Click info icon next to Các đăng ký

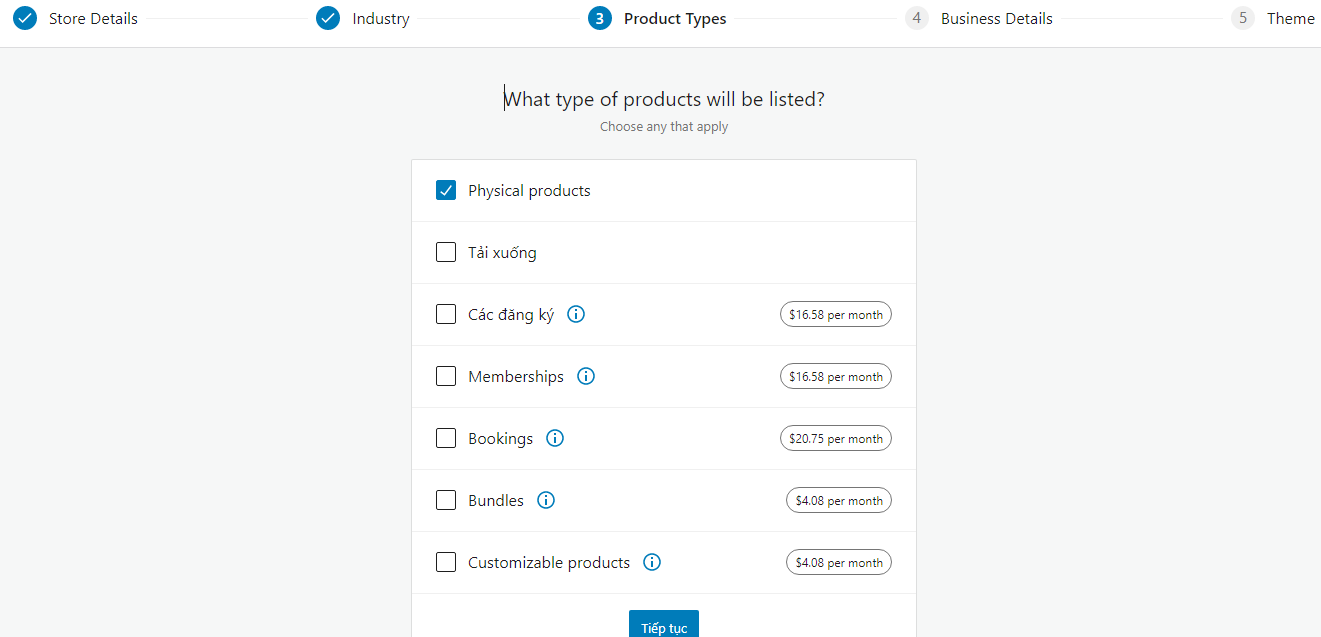point(576,314)
